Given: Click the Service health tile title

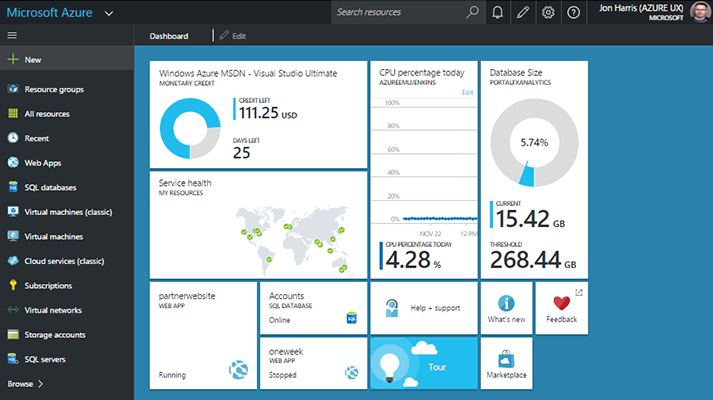Looking at the screenshot, I should (185, 183).
